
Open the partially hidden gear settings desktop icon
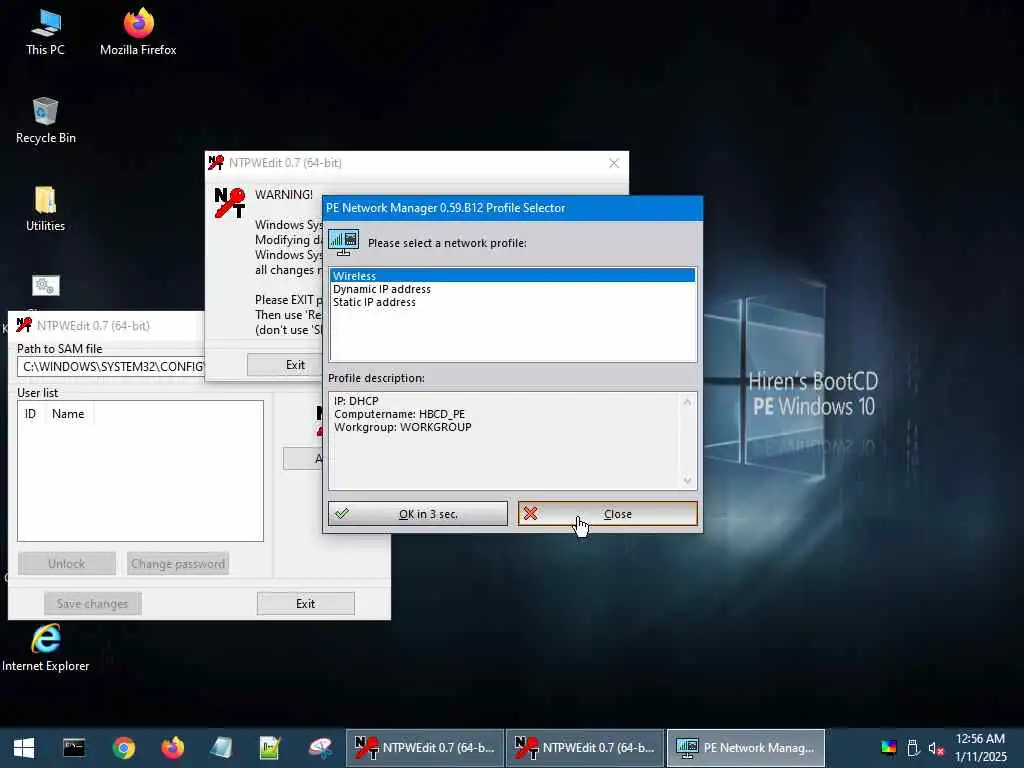(45, 286)
